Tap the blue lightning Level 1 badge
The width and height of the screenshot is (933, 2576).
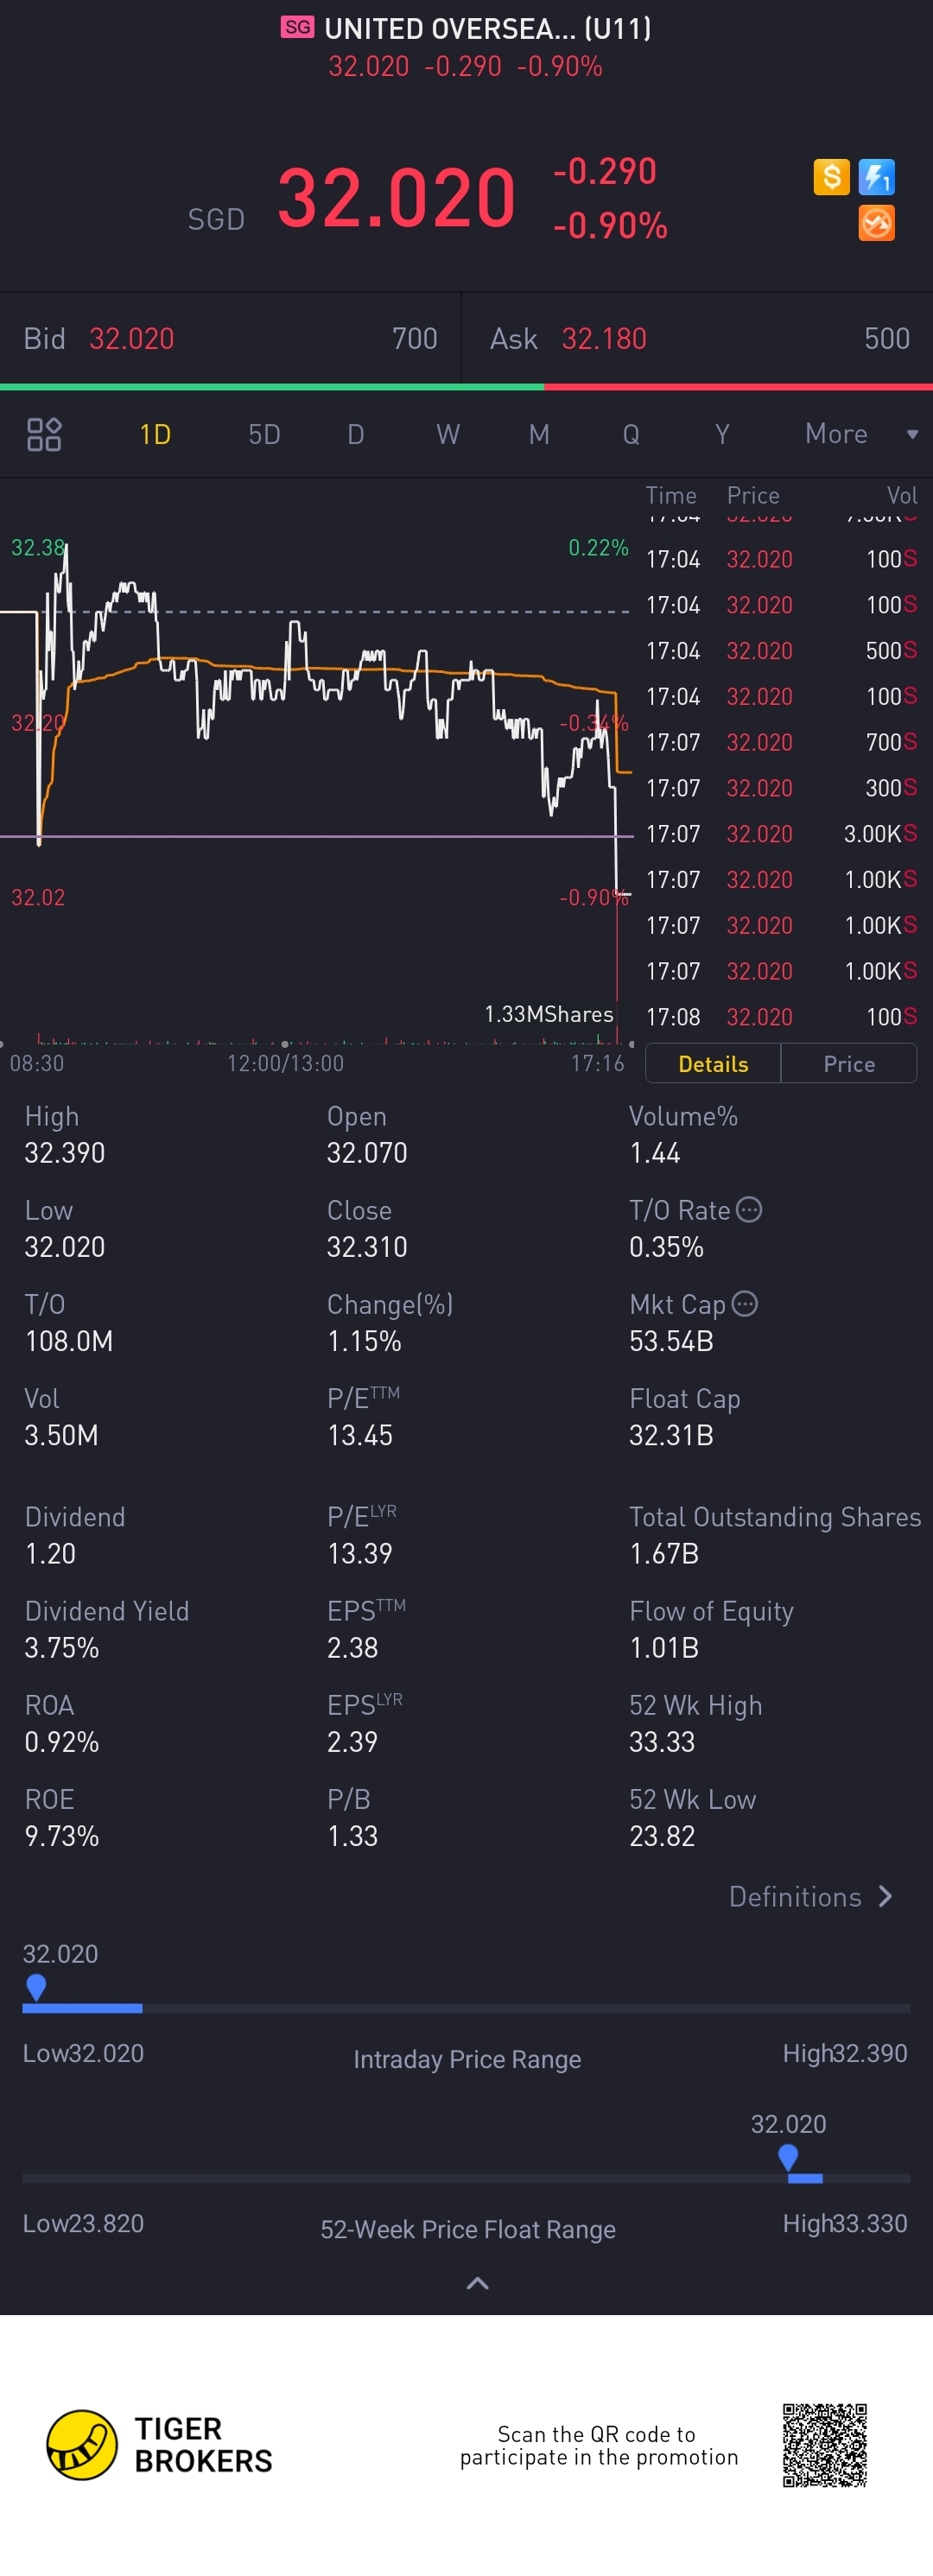[x=876, y=177]
